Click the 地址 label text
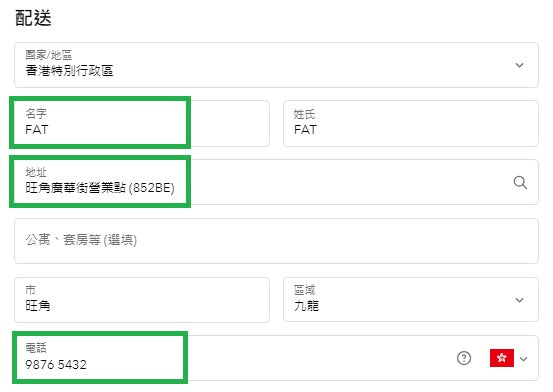This screenshot has height=392, width=553. (36, 172)
